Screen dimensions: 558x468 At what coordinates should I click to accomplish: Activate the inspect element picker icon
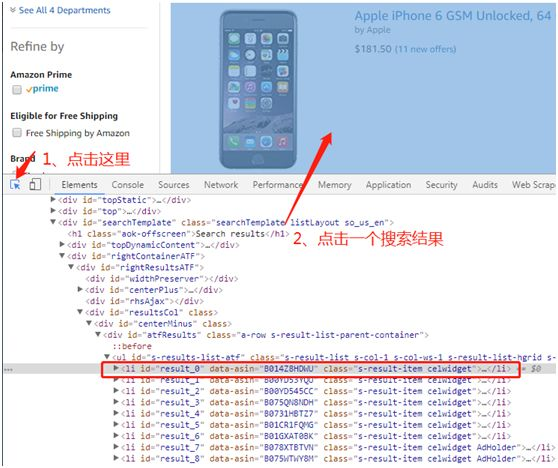click(15, 184)
